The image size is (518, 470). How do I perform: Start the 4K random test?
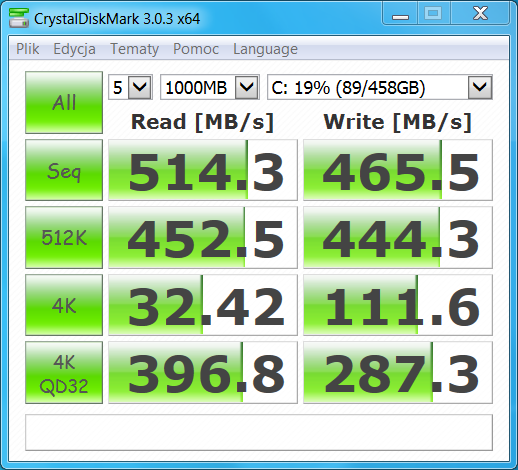64,305
